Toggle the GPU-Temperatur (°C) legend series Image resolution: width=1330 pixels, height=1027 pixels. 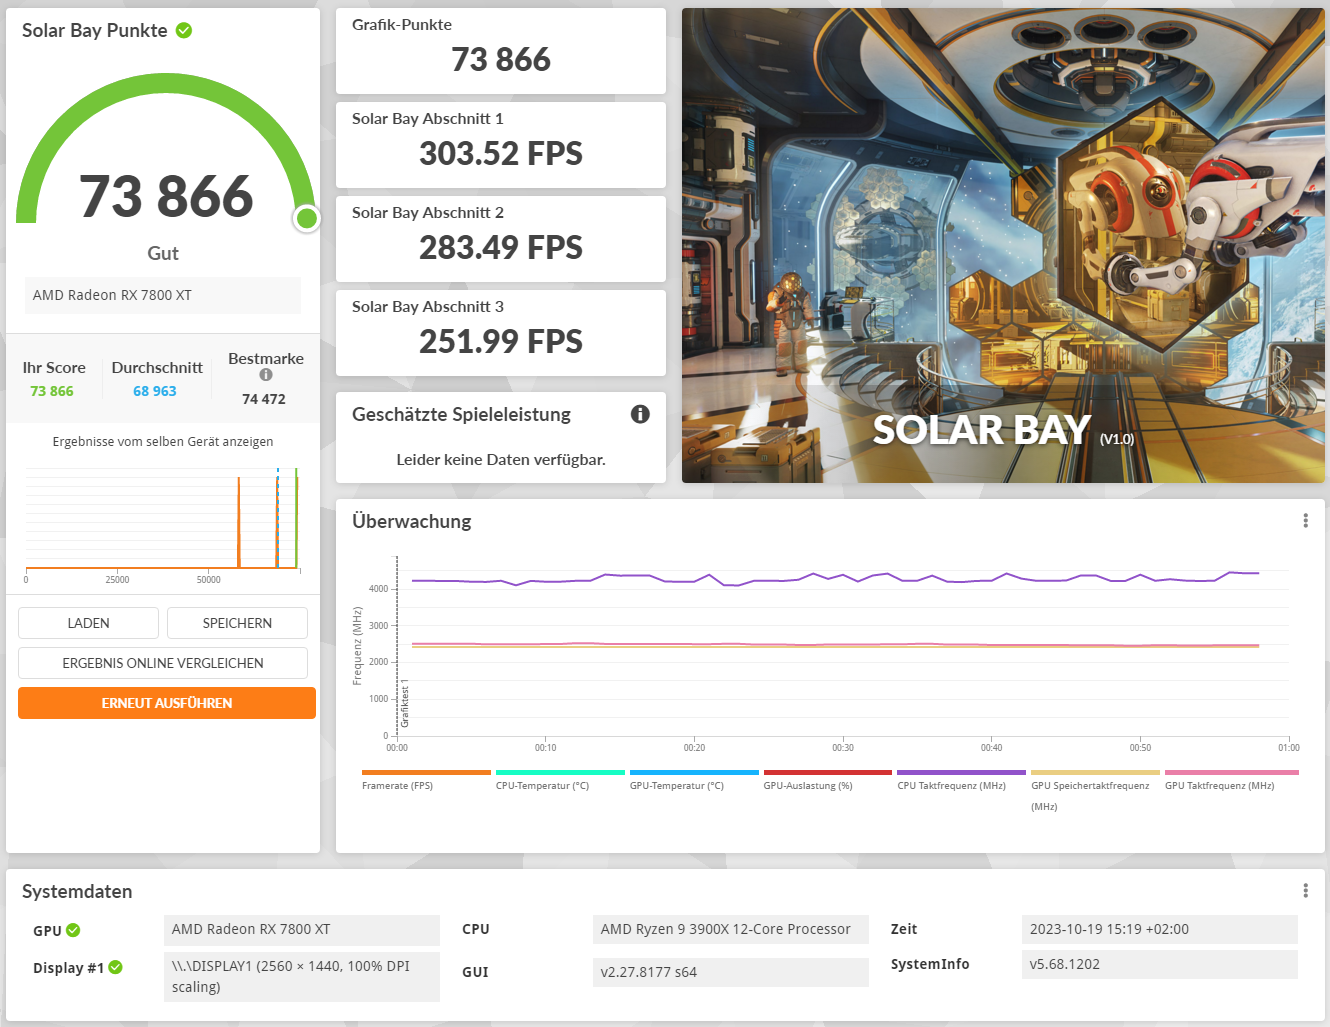694,780
